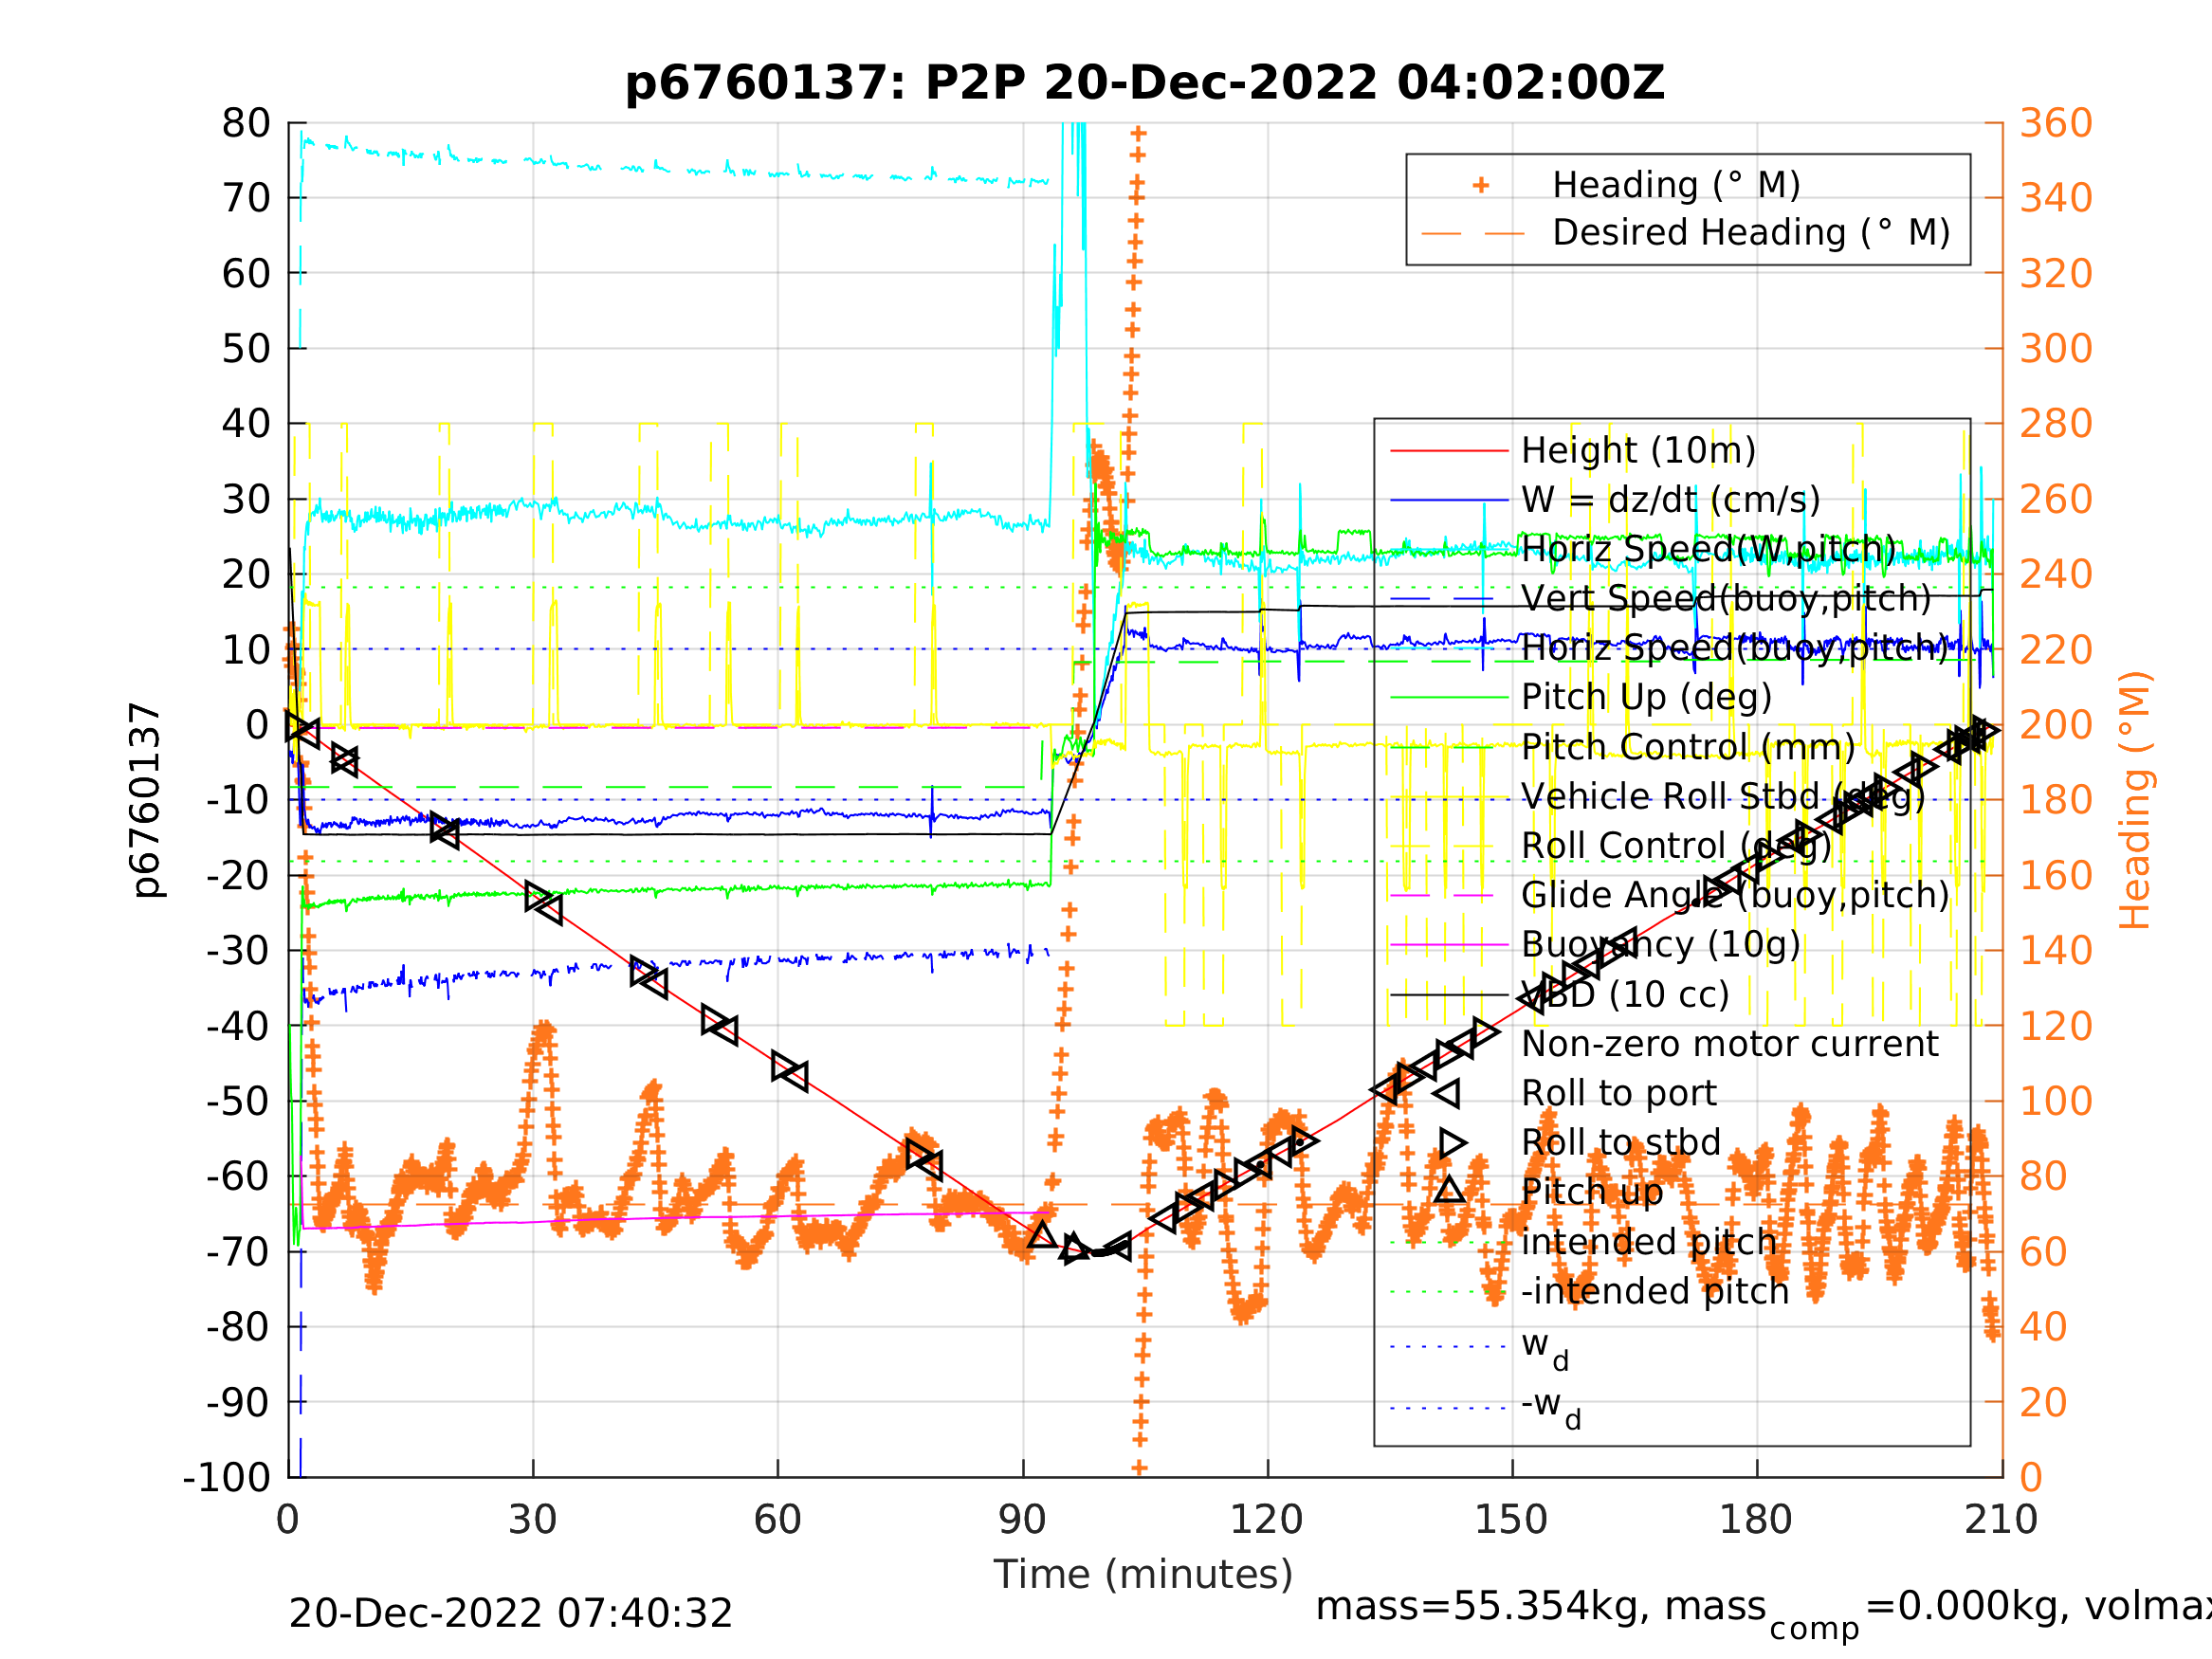Click the rotated orange 'Heading (°M)' axis label
2212x1659 pixels.
(x=2134, y=800)
